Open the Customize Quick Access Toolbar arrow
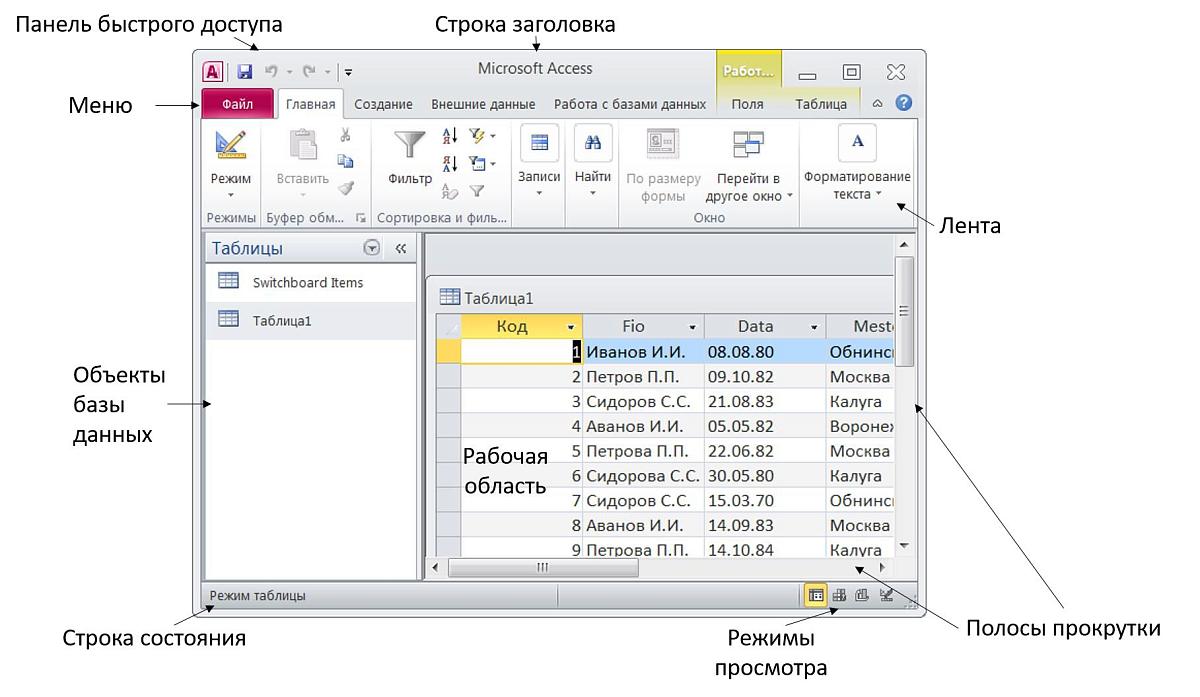This screenshot has width=1200, height=697. tap(348, 72)
